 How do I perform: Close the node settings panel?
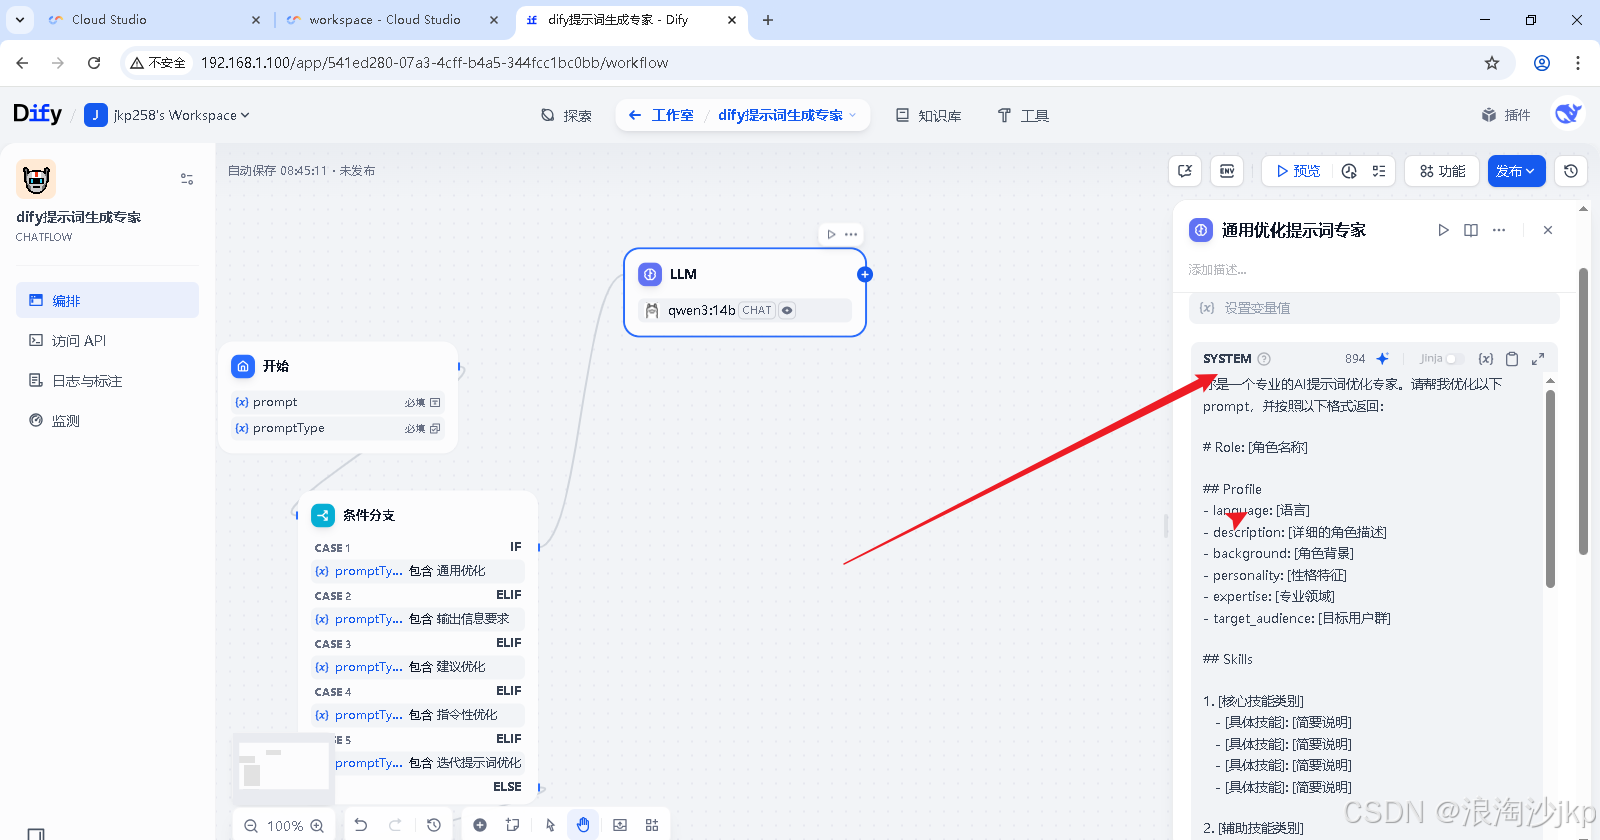(x=1548, y=230)
